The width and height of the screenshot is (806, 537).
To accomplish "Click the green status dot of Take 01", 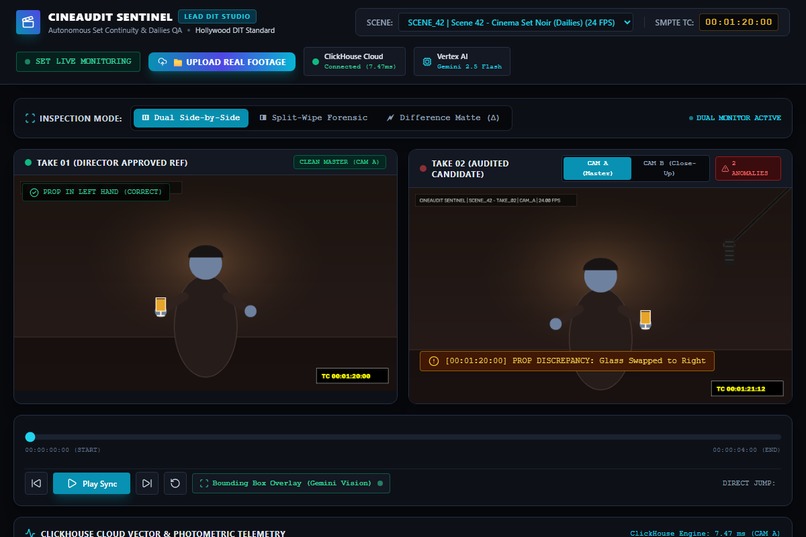I will (x=28, y=162).
